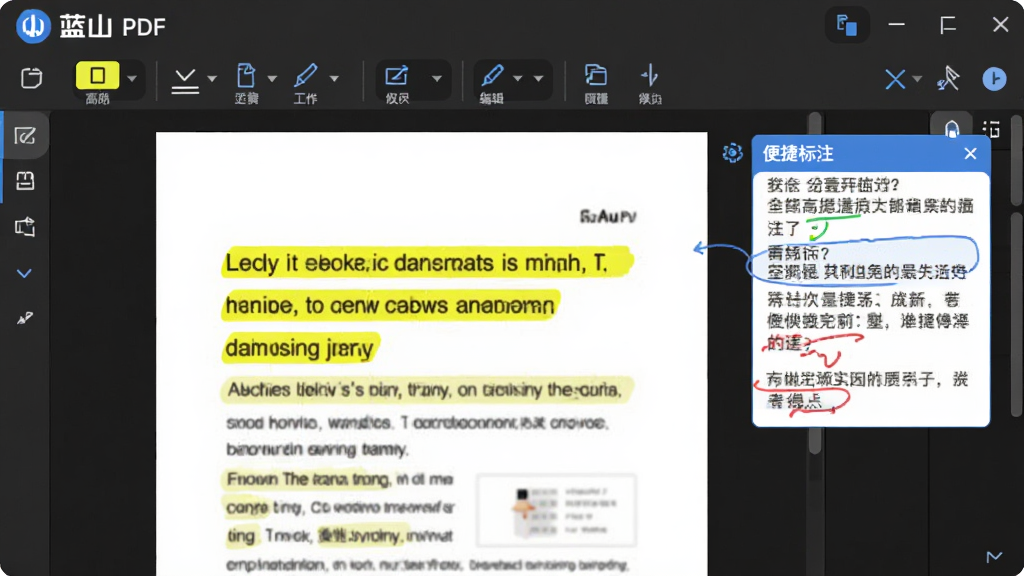
Task: Open the underline tool dropdown arrow
Action: [x=212, y=79]
